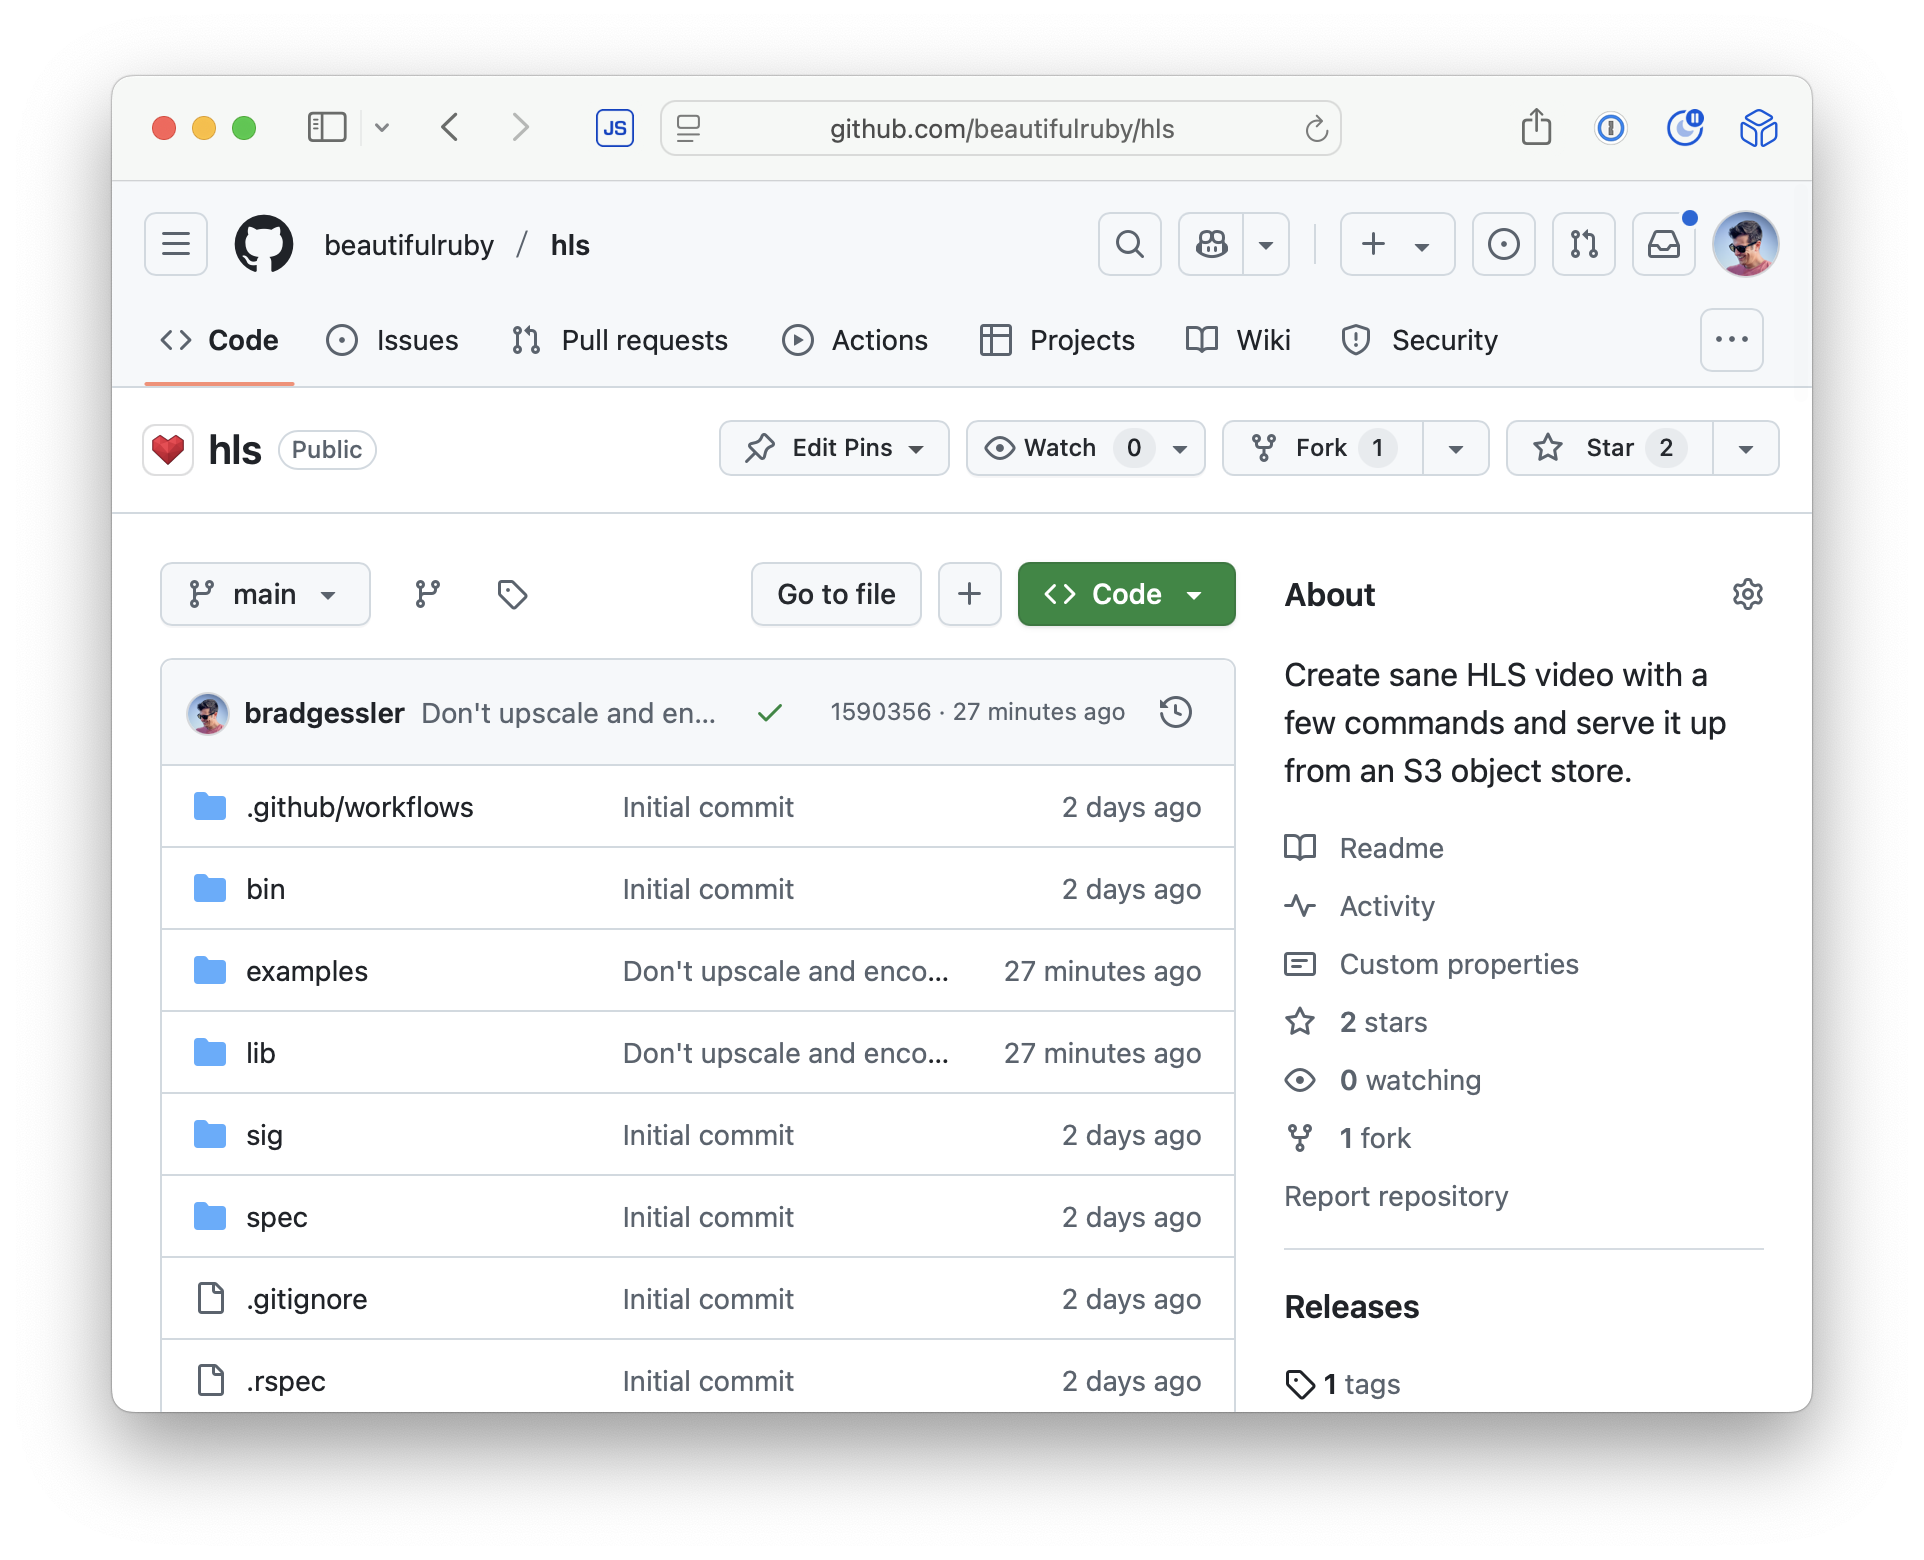1924x1560 pixels.
Task: Click the Add file plus button
Action: 969,594
